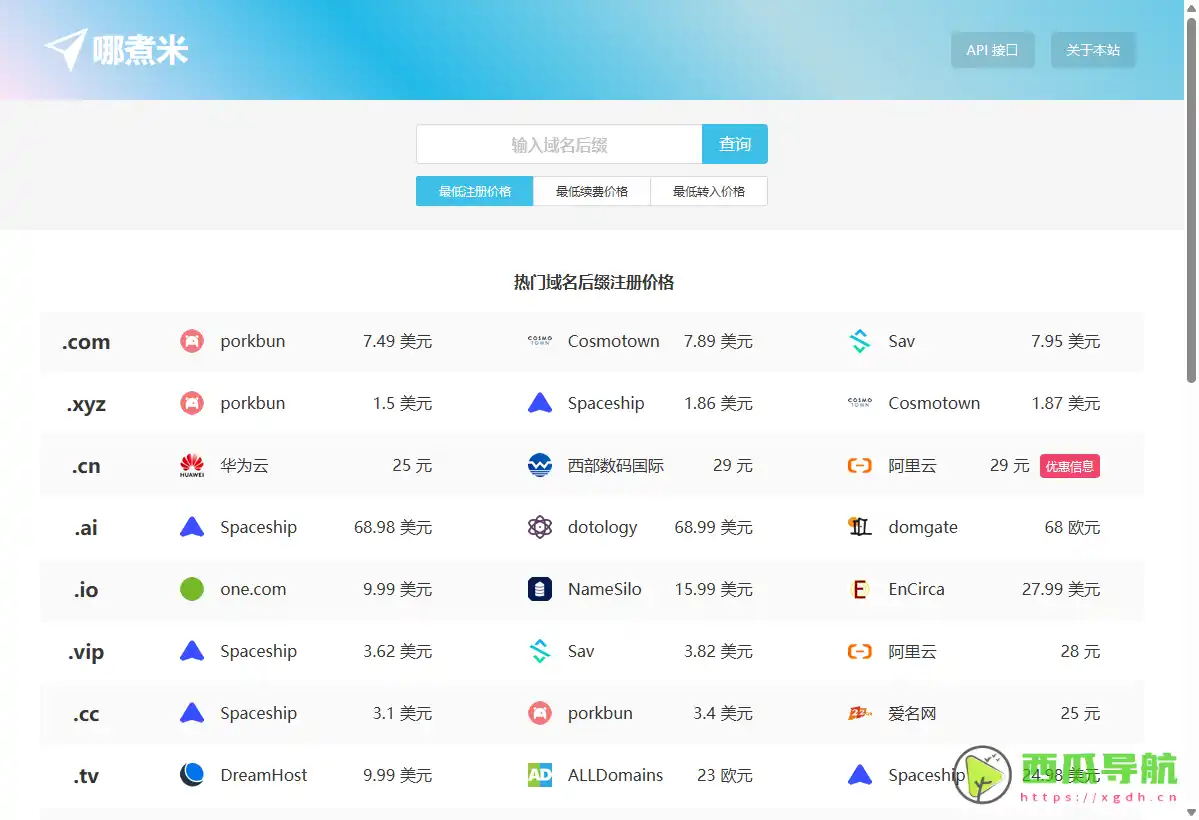Screen dimensions: 1199x820
Task: Click the paper plane site logo
Action: point(66,49)
